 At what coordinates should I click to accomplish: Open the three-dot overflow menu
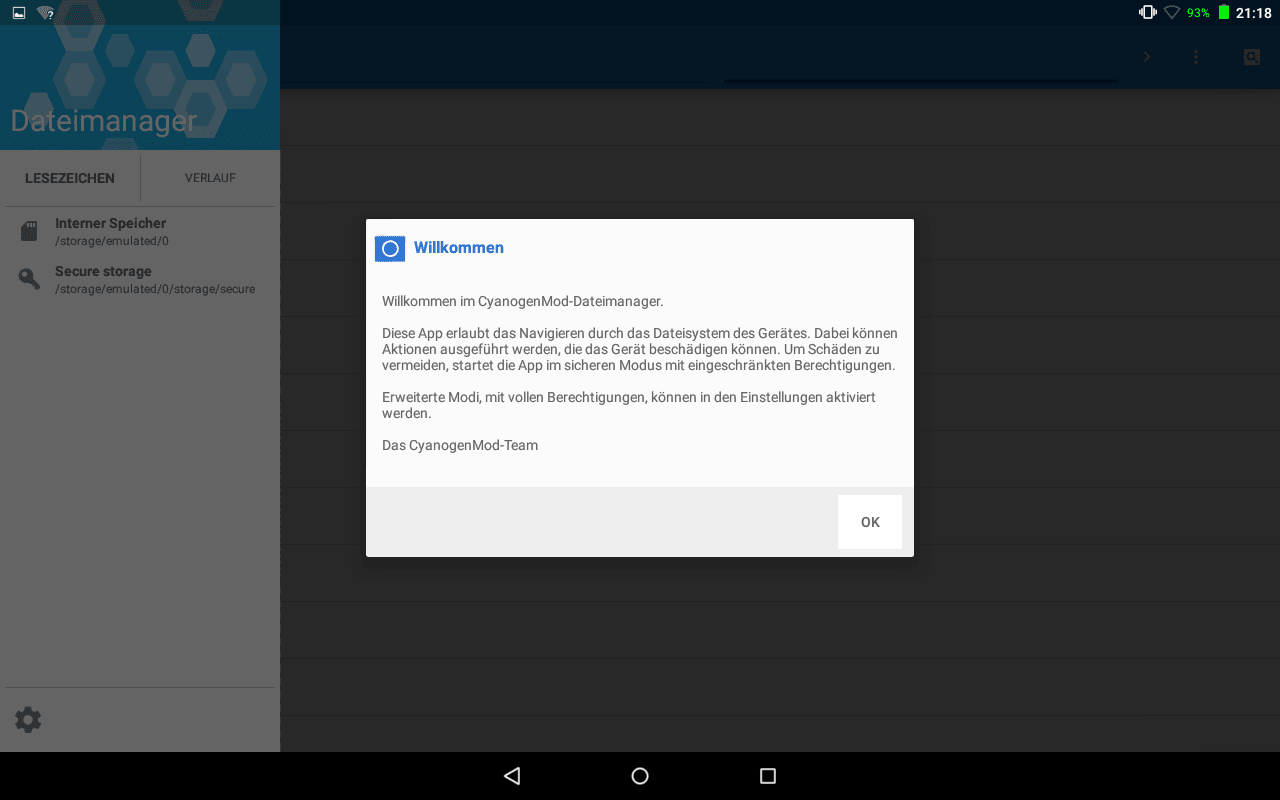coord(1196,57)
